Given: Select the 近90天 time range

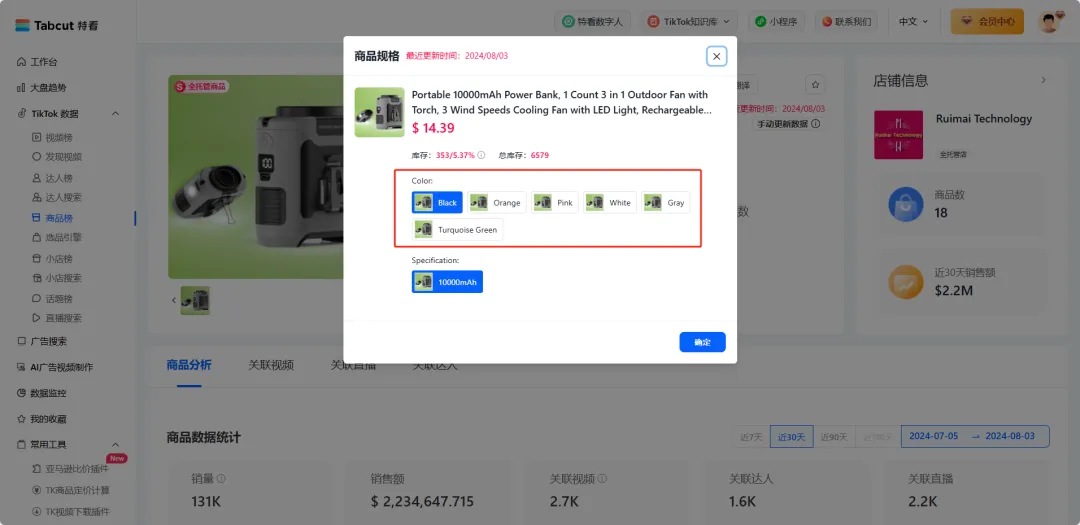Looking at the screenshot, I should coord(833,437).
